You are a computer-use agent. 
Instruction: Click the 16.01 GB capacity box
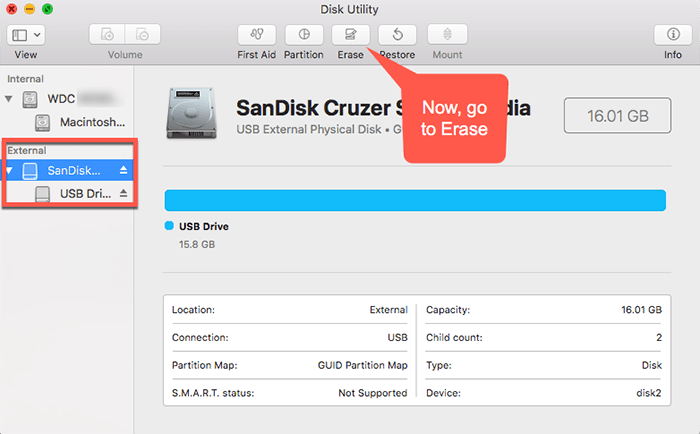pos(617,116)
